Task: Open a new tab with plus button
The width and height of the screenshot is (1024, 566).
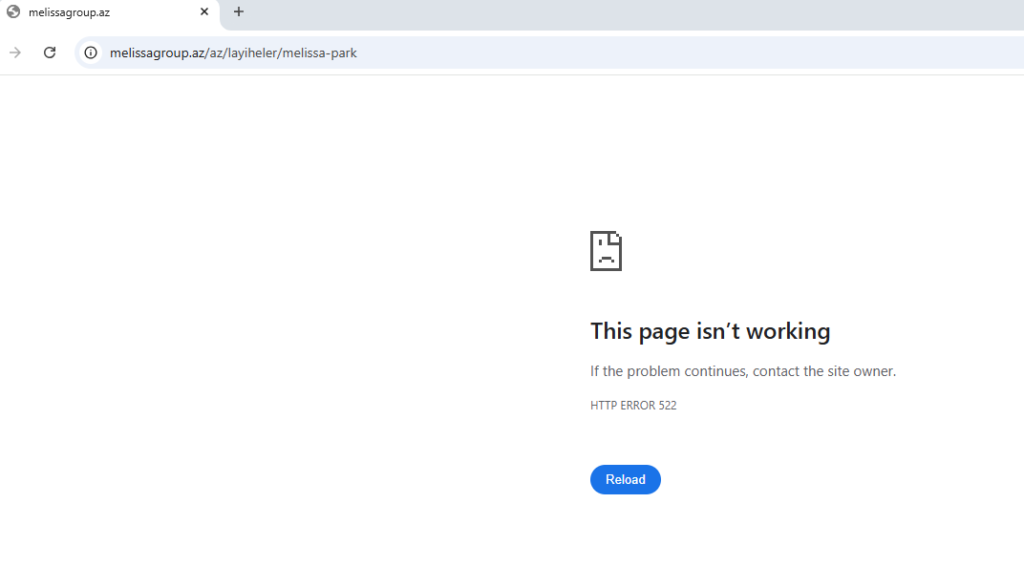Action: [238, 12]
